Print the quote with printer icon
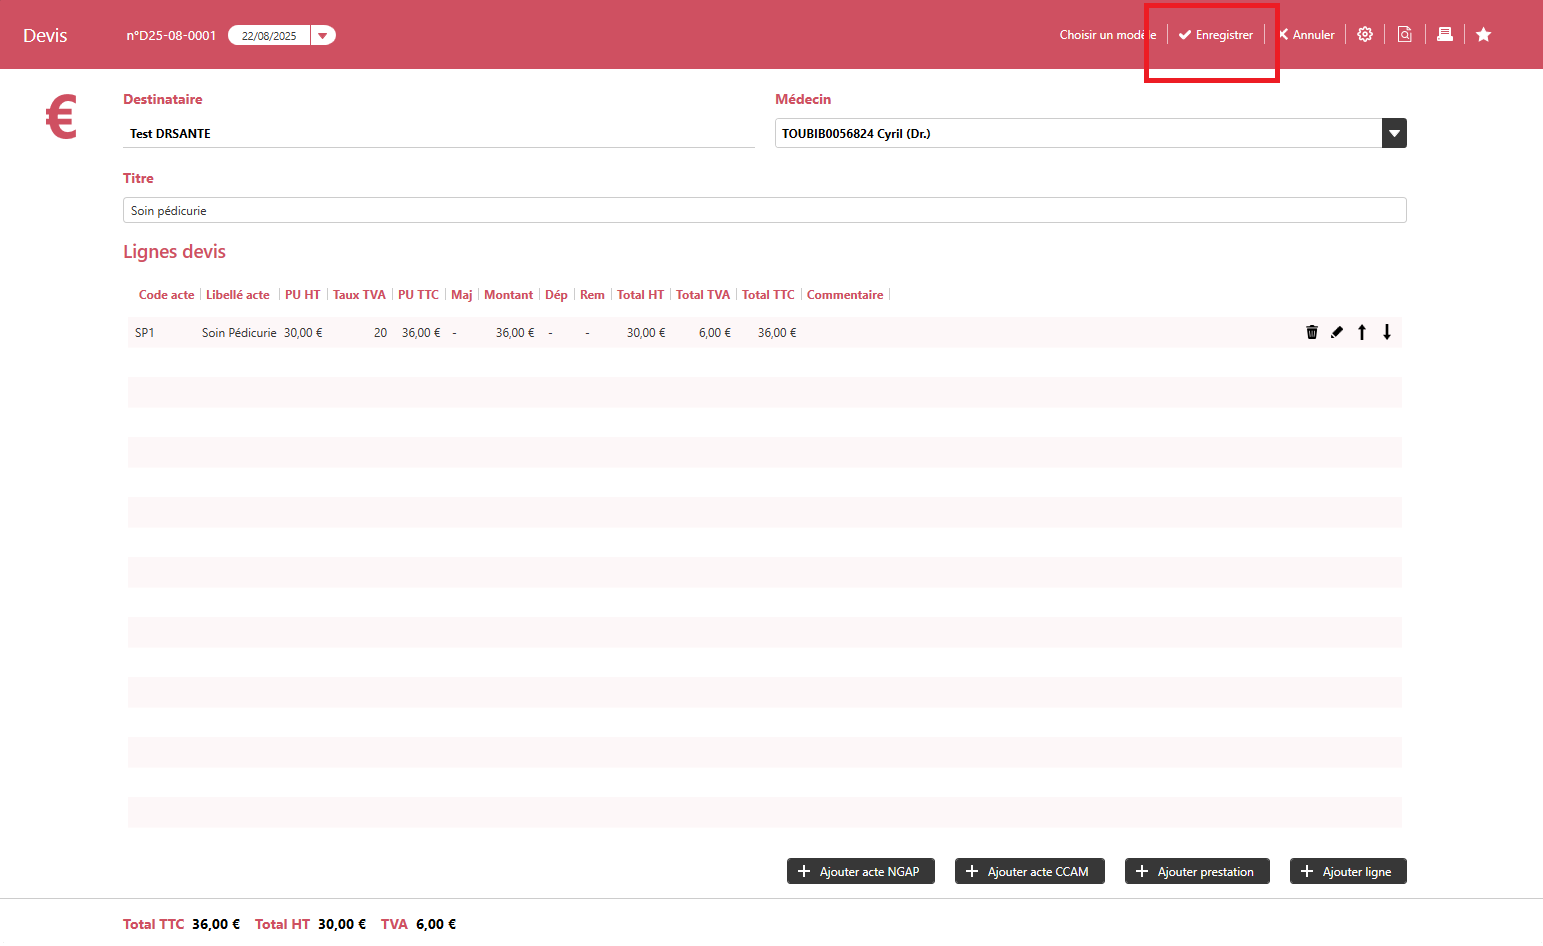This screenshot has width=1543, height=946. point(1445,35)
